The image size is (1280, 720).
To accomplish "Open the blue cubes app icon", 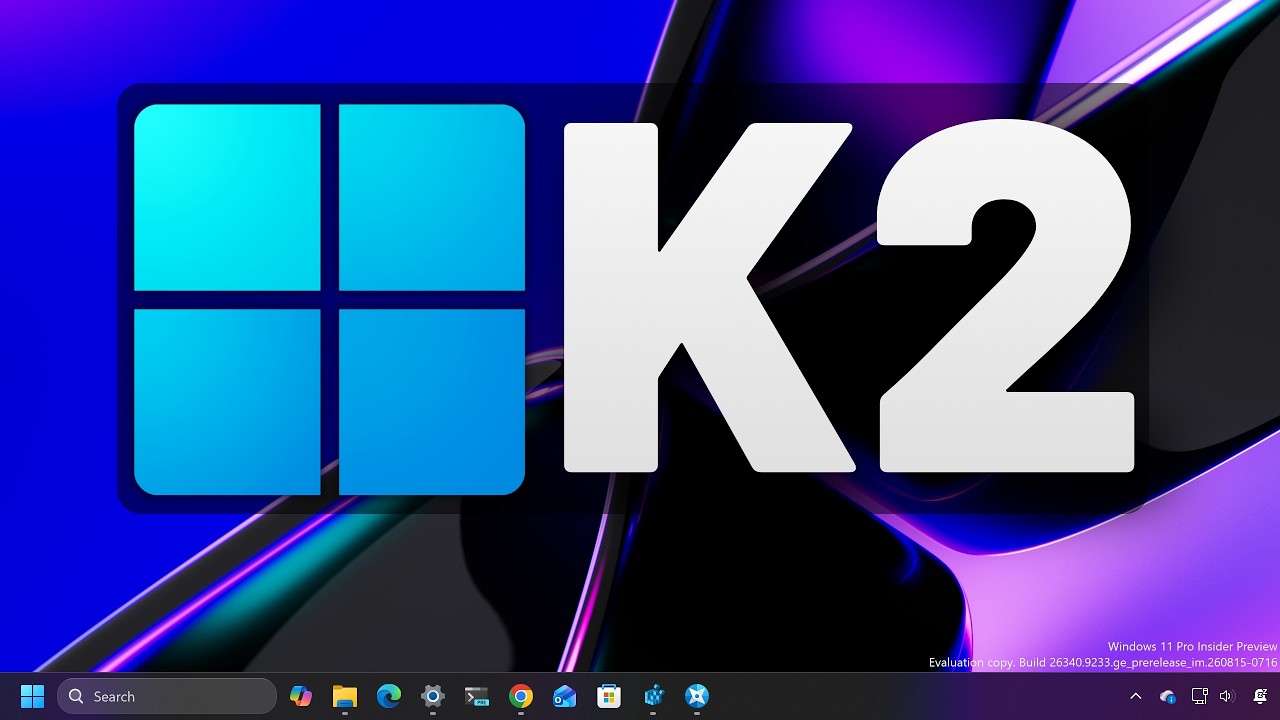I will click(653, 696).
